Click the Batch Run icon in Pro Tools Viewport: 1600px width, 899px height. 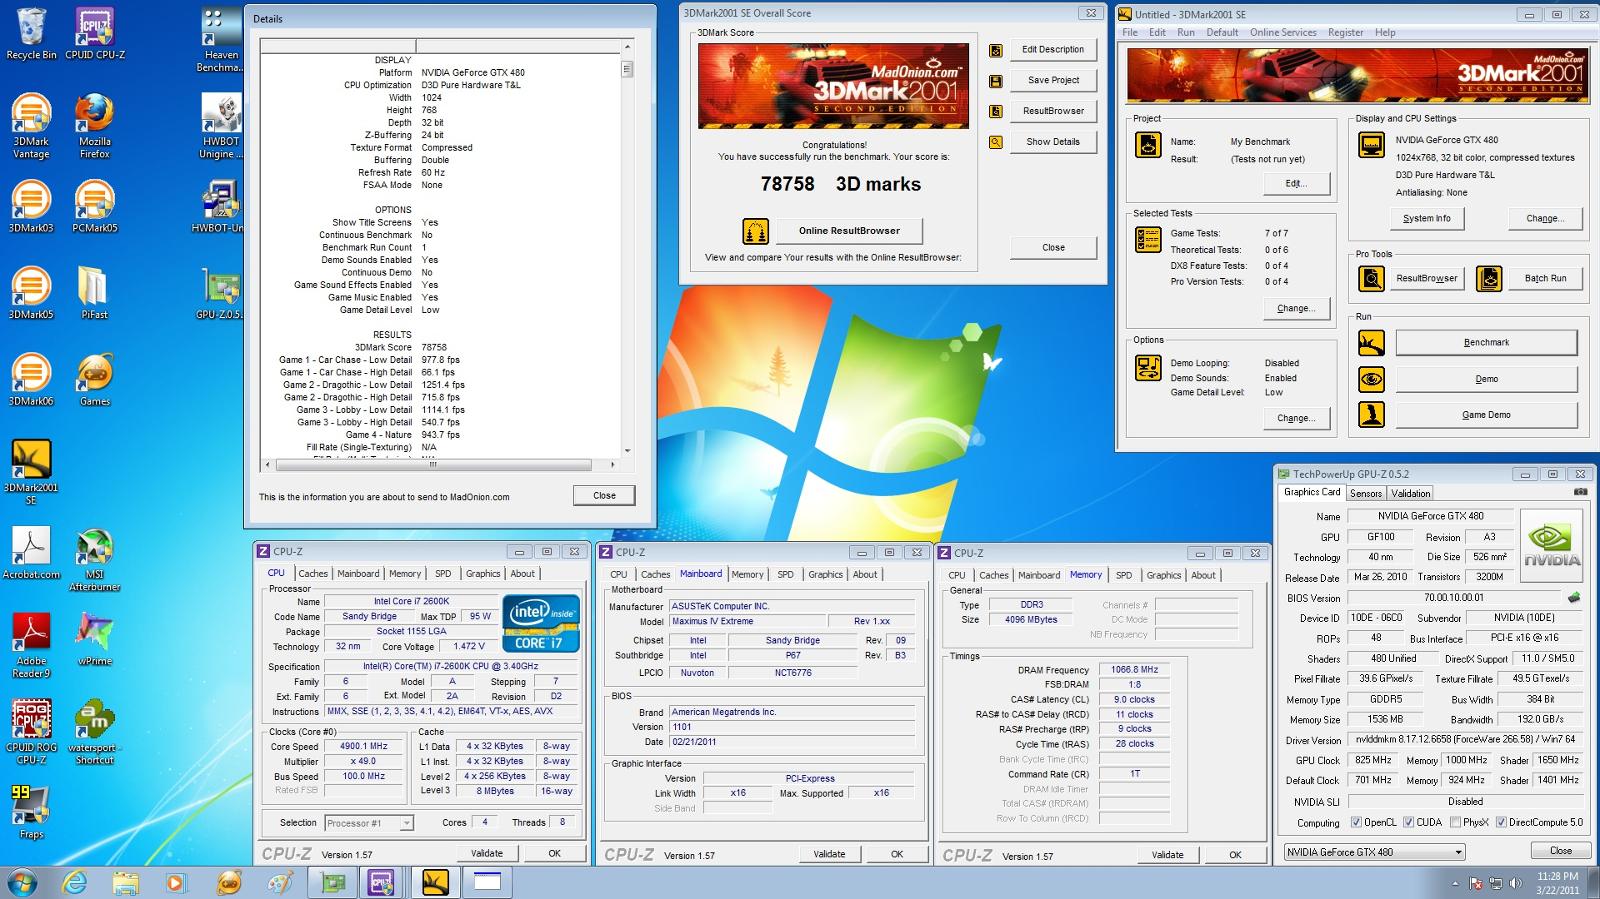[x=1489, y=278]
